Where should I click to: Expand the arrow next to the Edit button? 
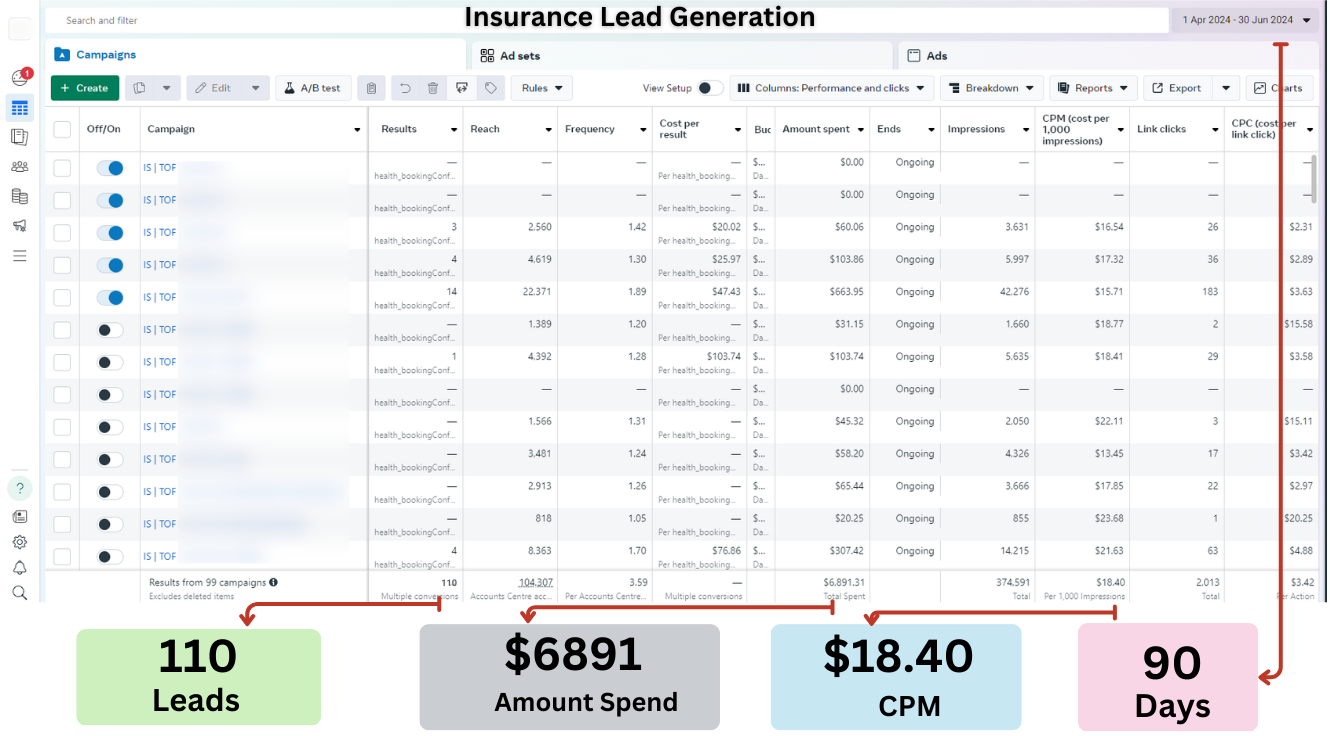[x=256, y=88]
